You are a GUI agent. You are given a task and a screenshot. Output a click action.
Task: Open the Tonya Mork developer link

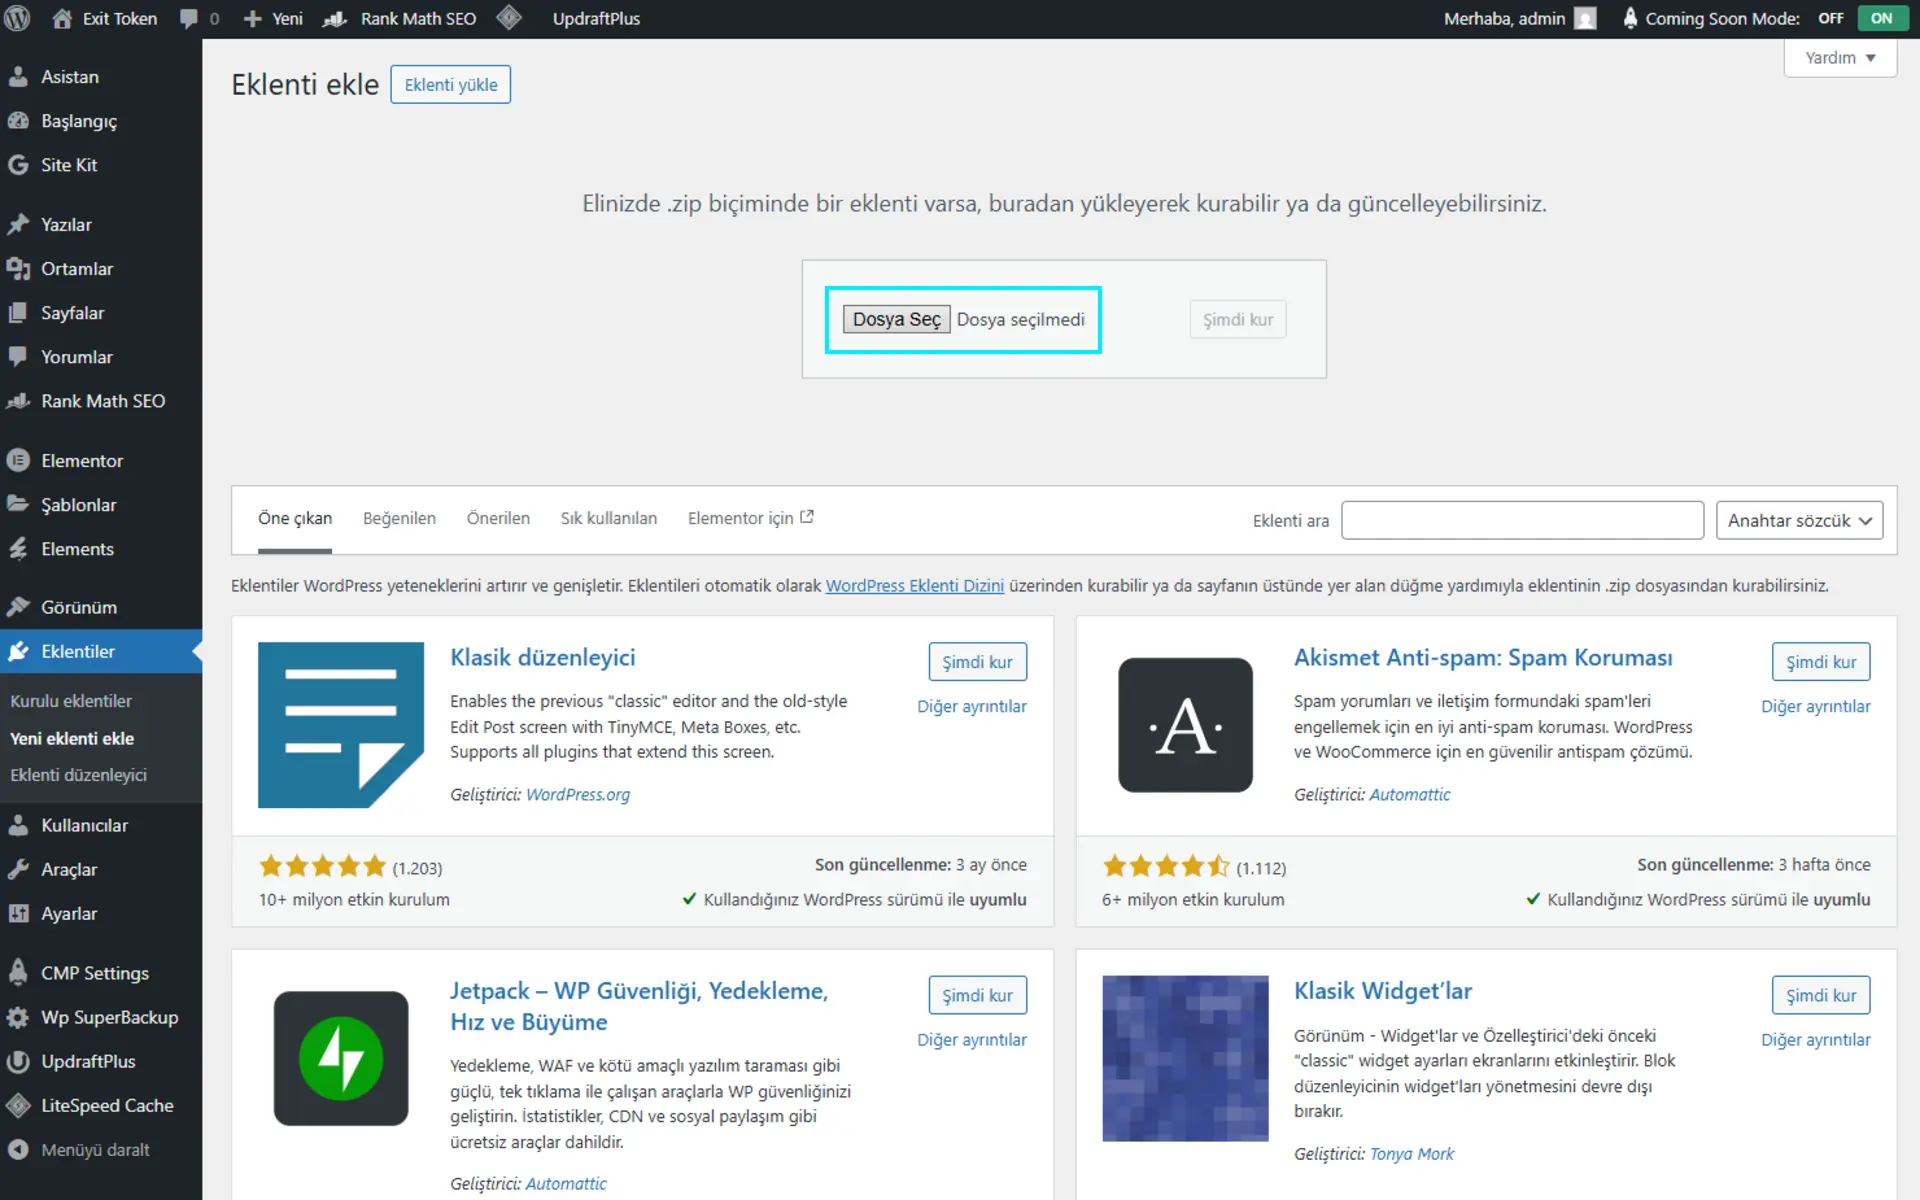pyautogui.click(x=1412, y=1154)
